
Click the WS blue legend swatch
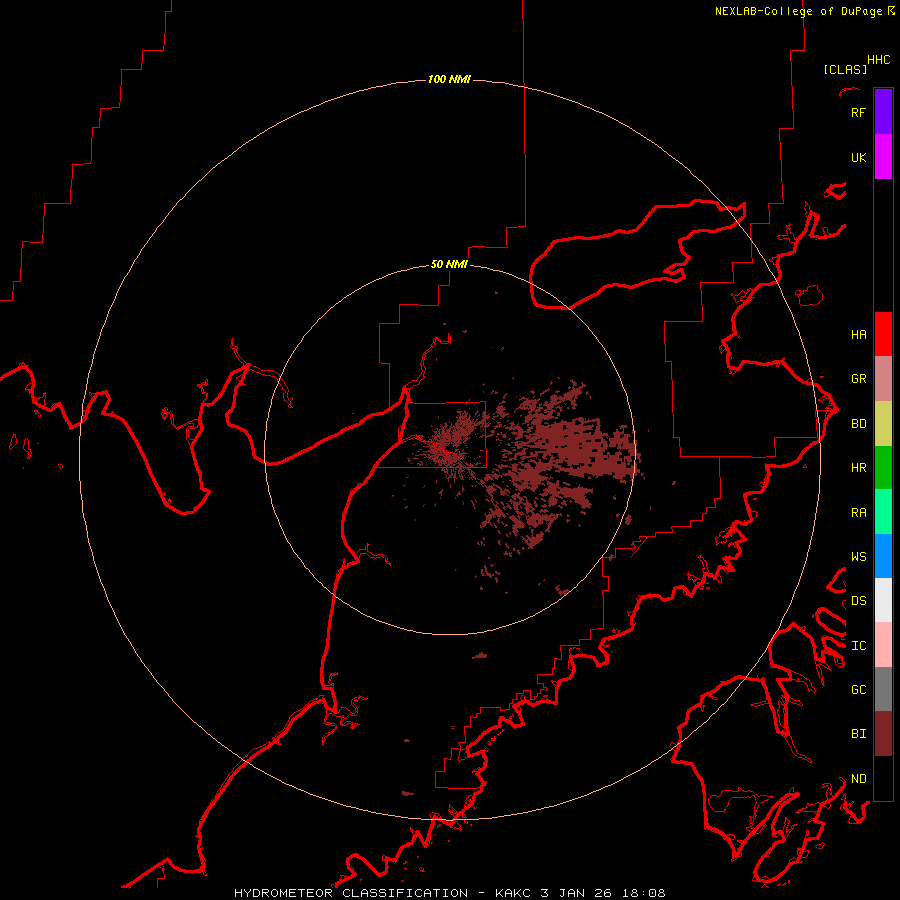point(883,556)
